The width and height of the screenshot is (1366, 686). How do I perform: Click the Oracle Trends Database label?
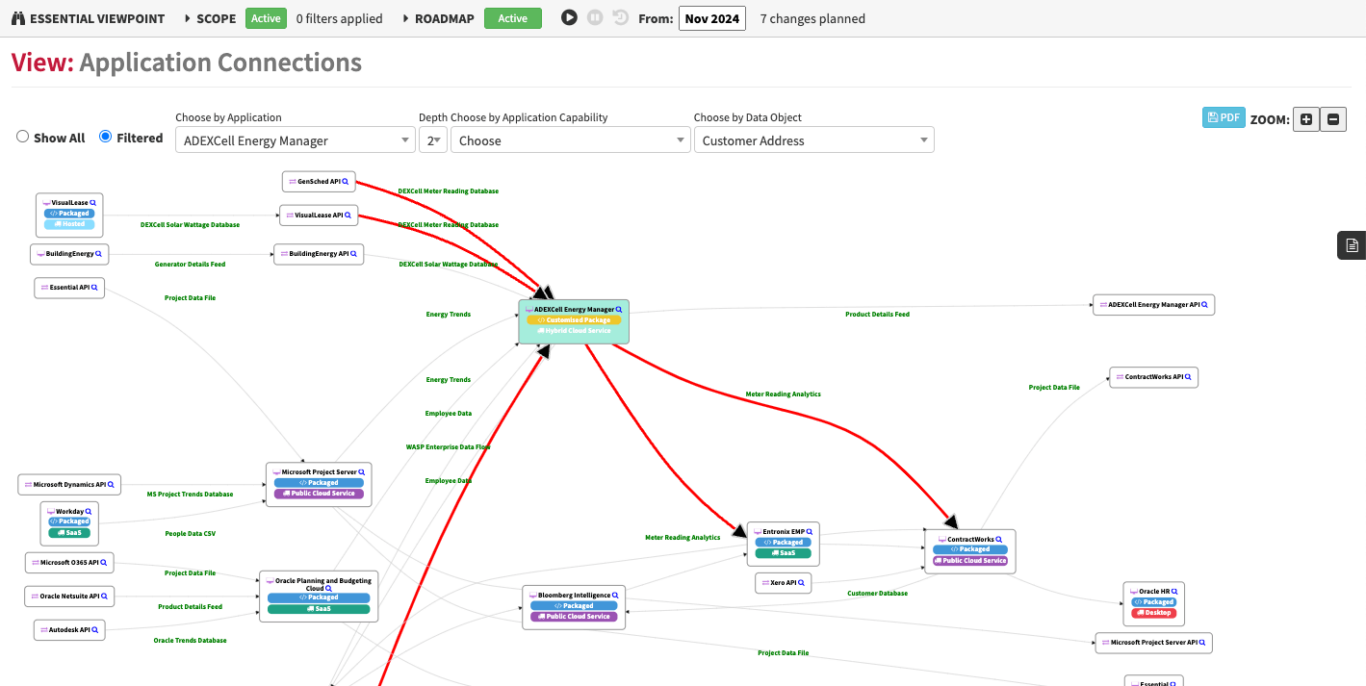[x=190, y=640]
